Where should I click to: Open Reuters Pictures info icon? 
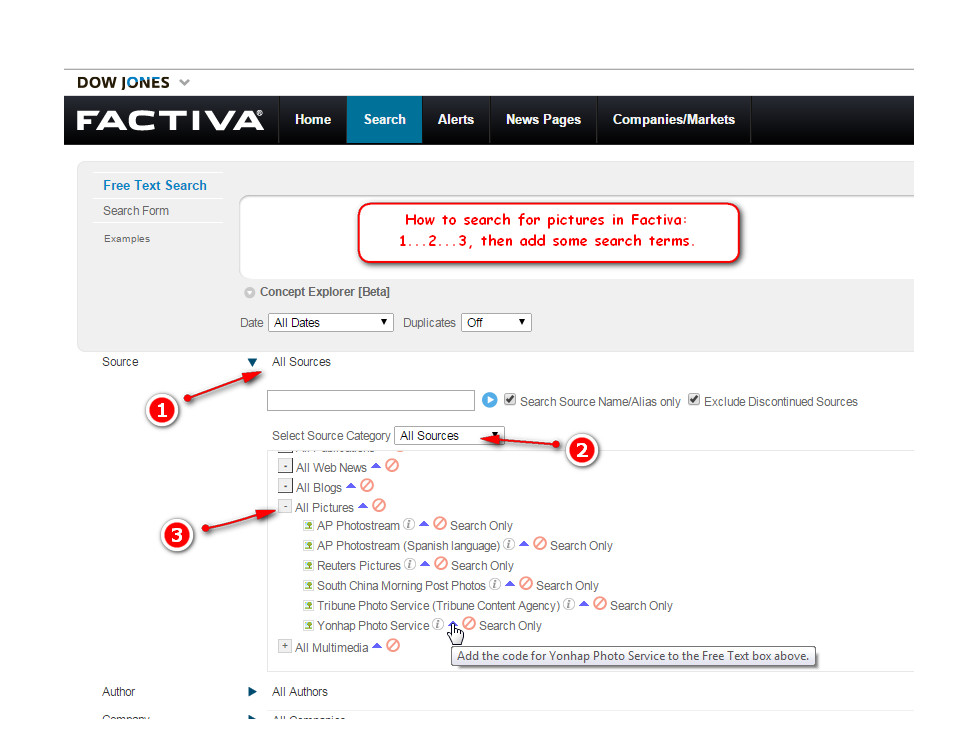pos(410,564)
